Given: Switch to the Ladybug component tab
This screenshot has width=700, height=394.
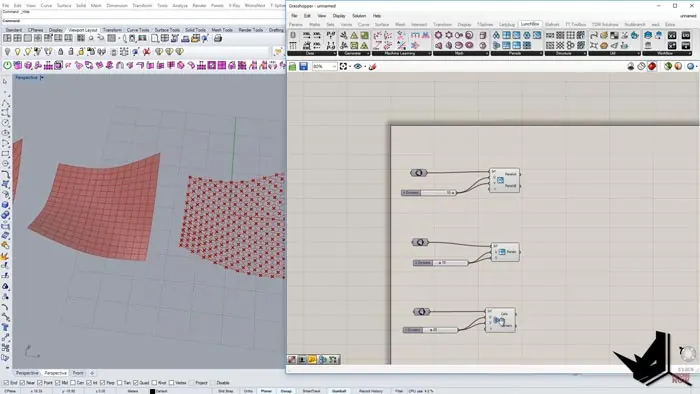Looking at the screenshot, I should 507,25.
